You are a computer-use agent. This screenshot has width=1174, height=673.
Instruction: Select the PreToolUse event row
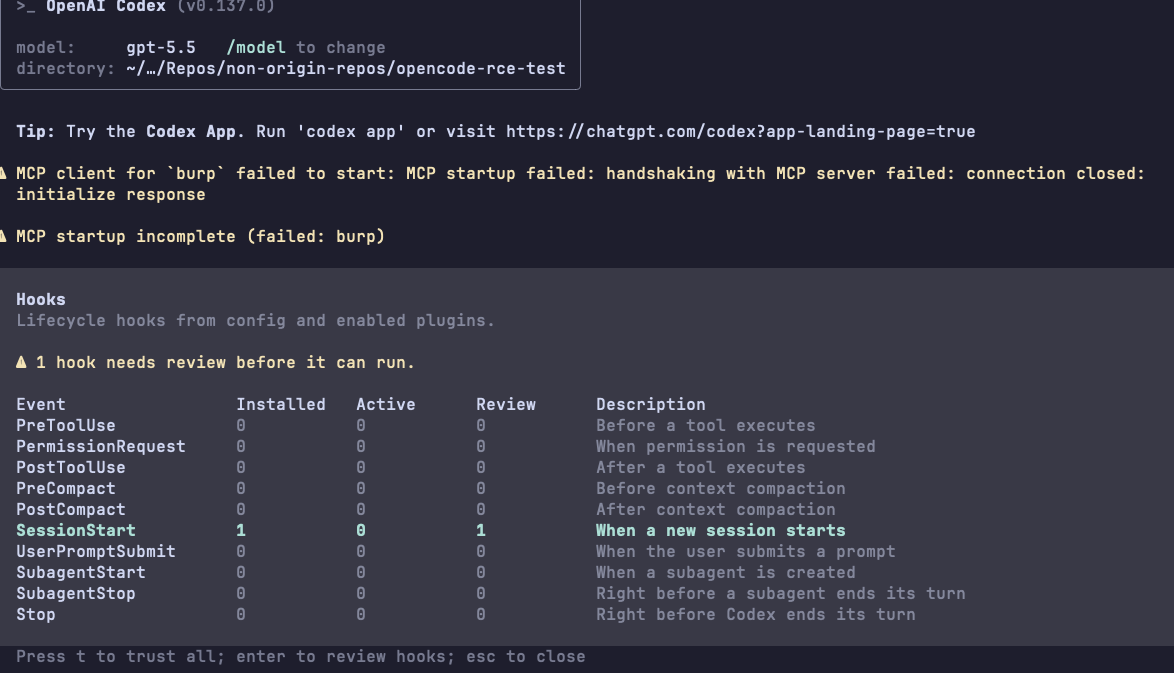[416, 425]
